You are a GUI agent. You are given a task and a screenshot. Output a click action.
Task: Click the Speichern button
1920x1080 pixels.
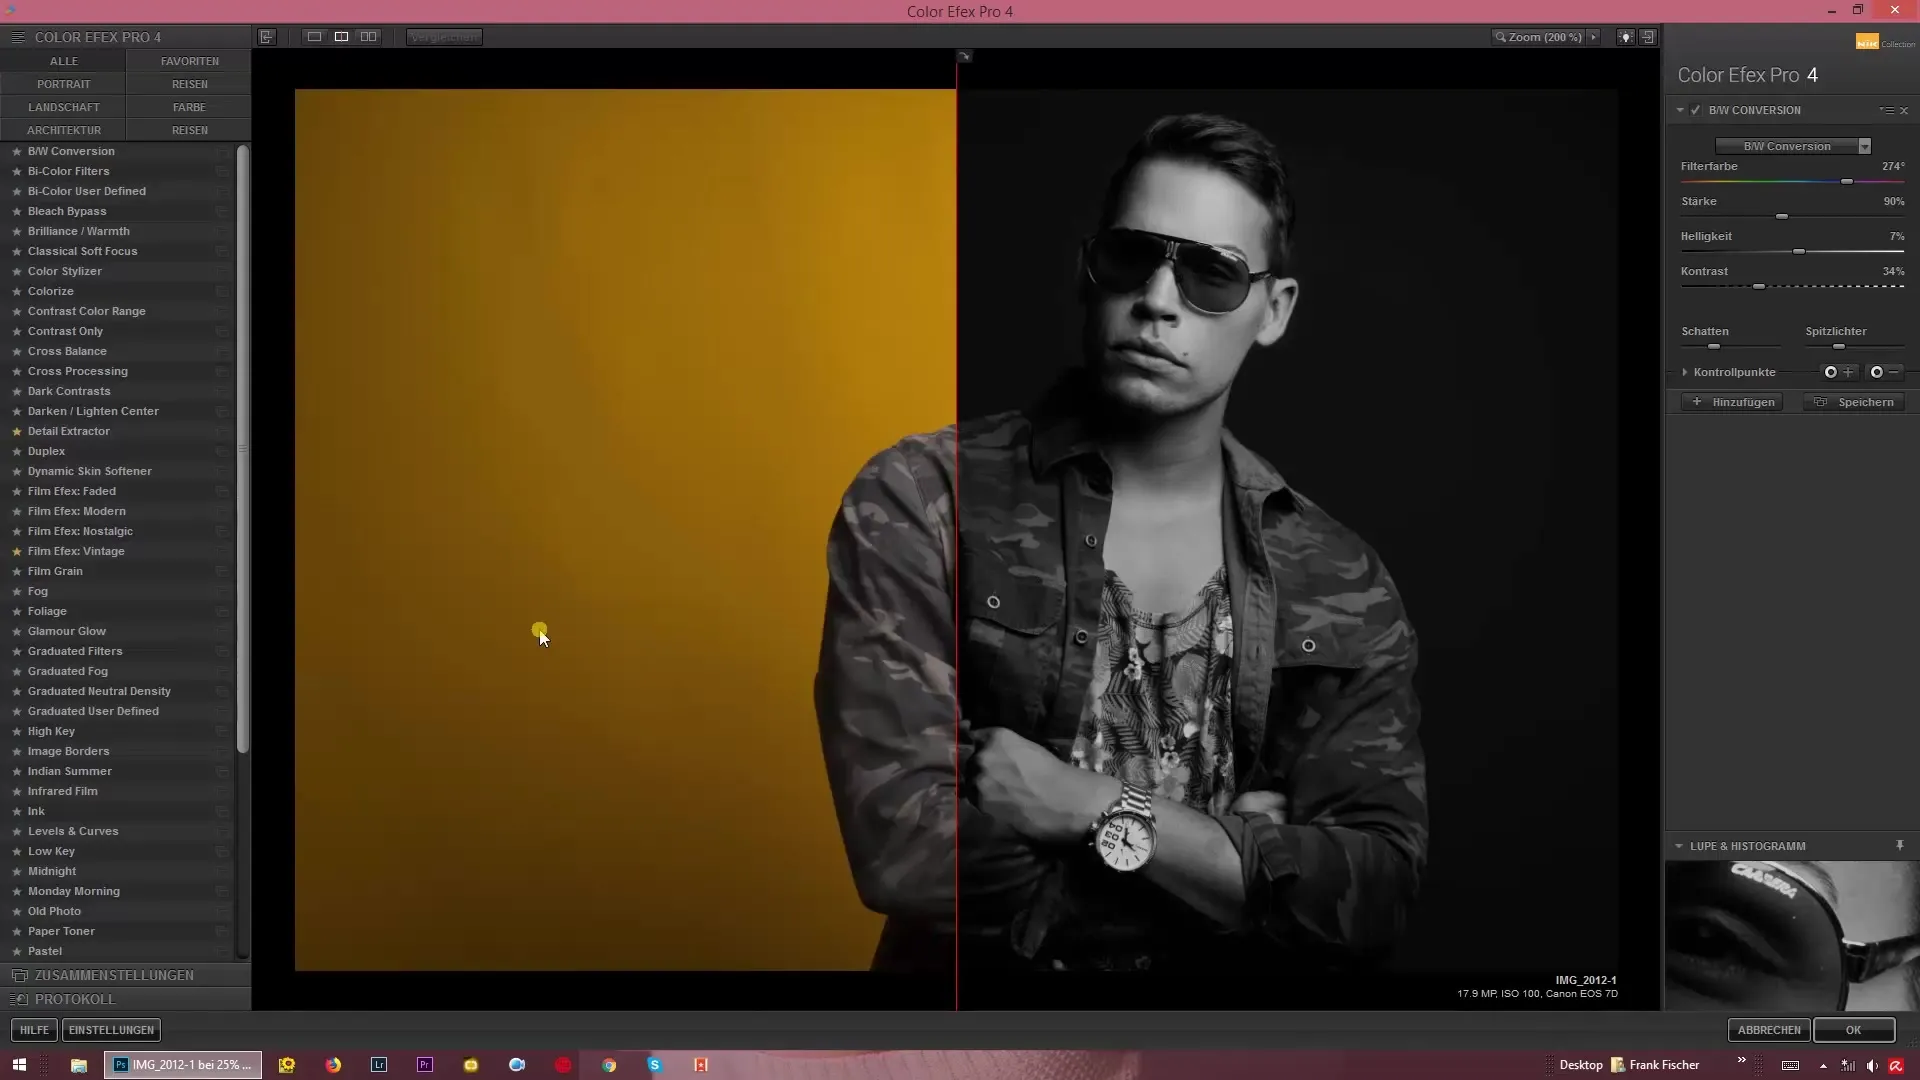[x=1855, y=402]
